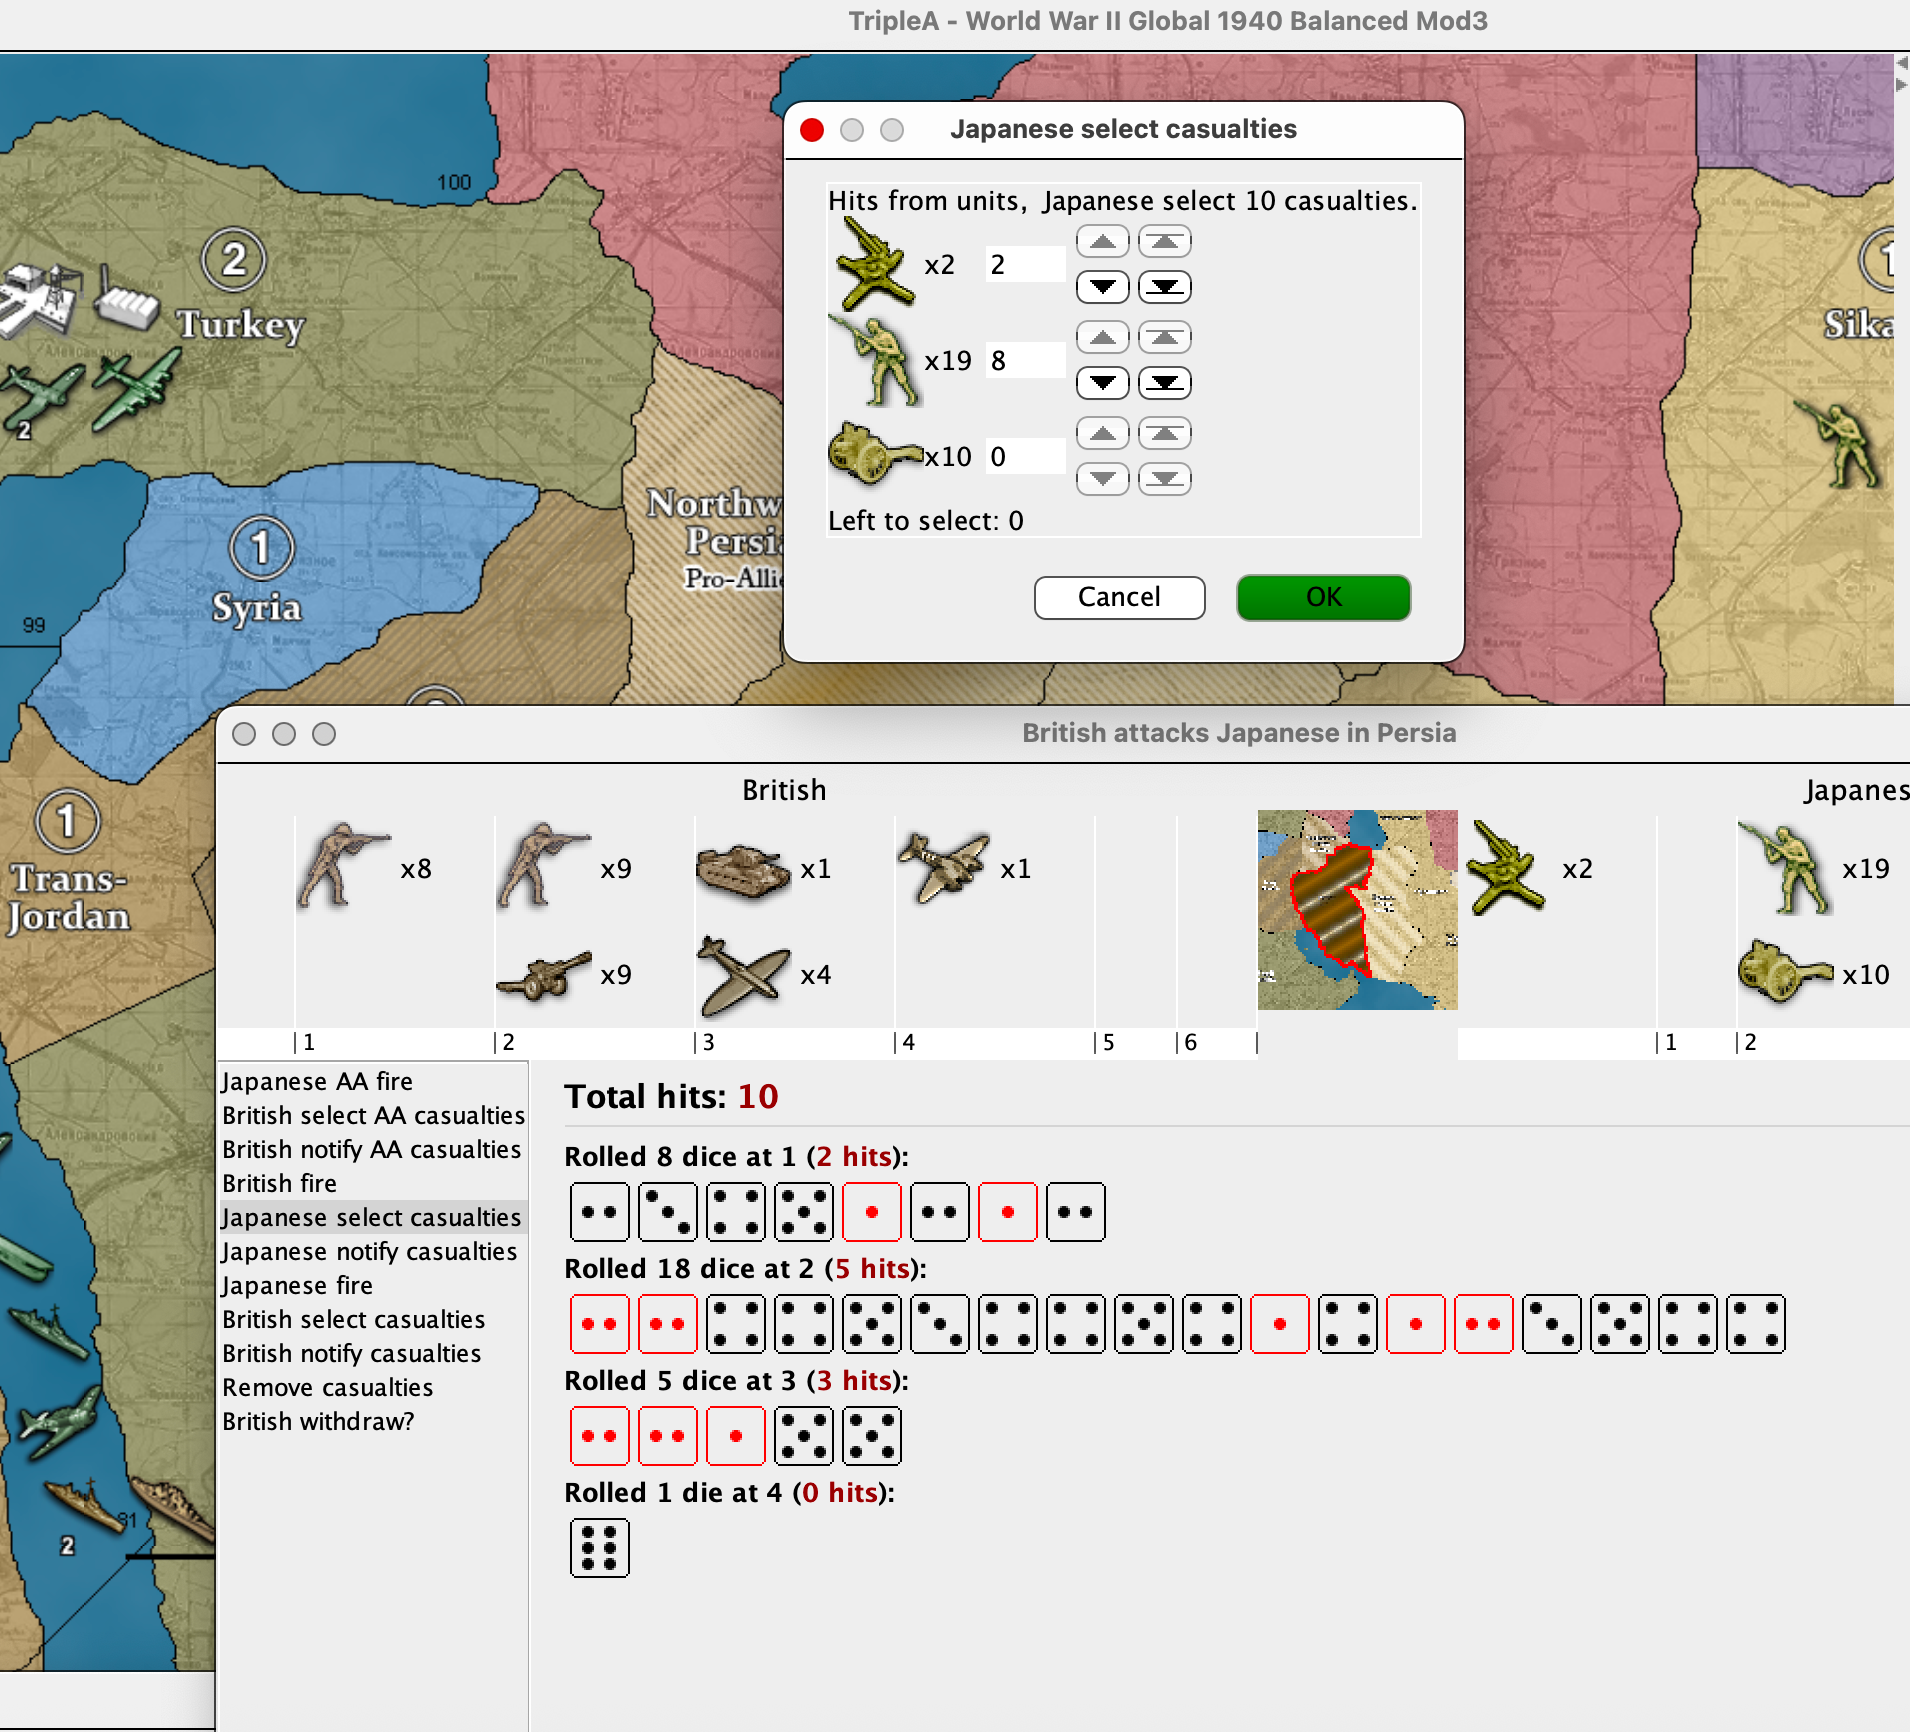This screenshot has width=1910, height=1732.
Task: Click the anti-aircraft gun icon in casualties dialog
Action: point(874,265)
